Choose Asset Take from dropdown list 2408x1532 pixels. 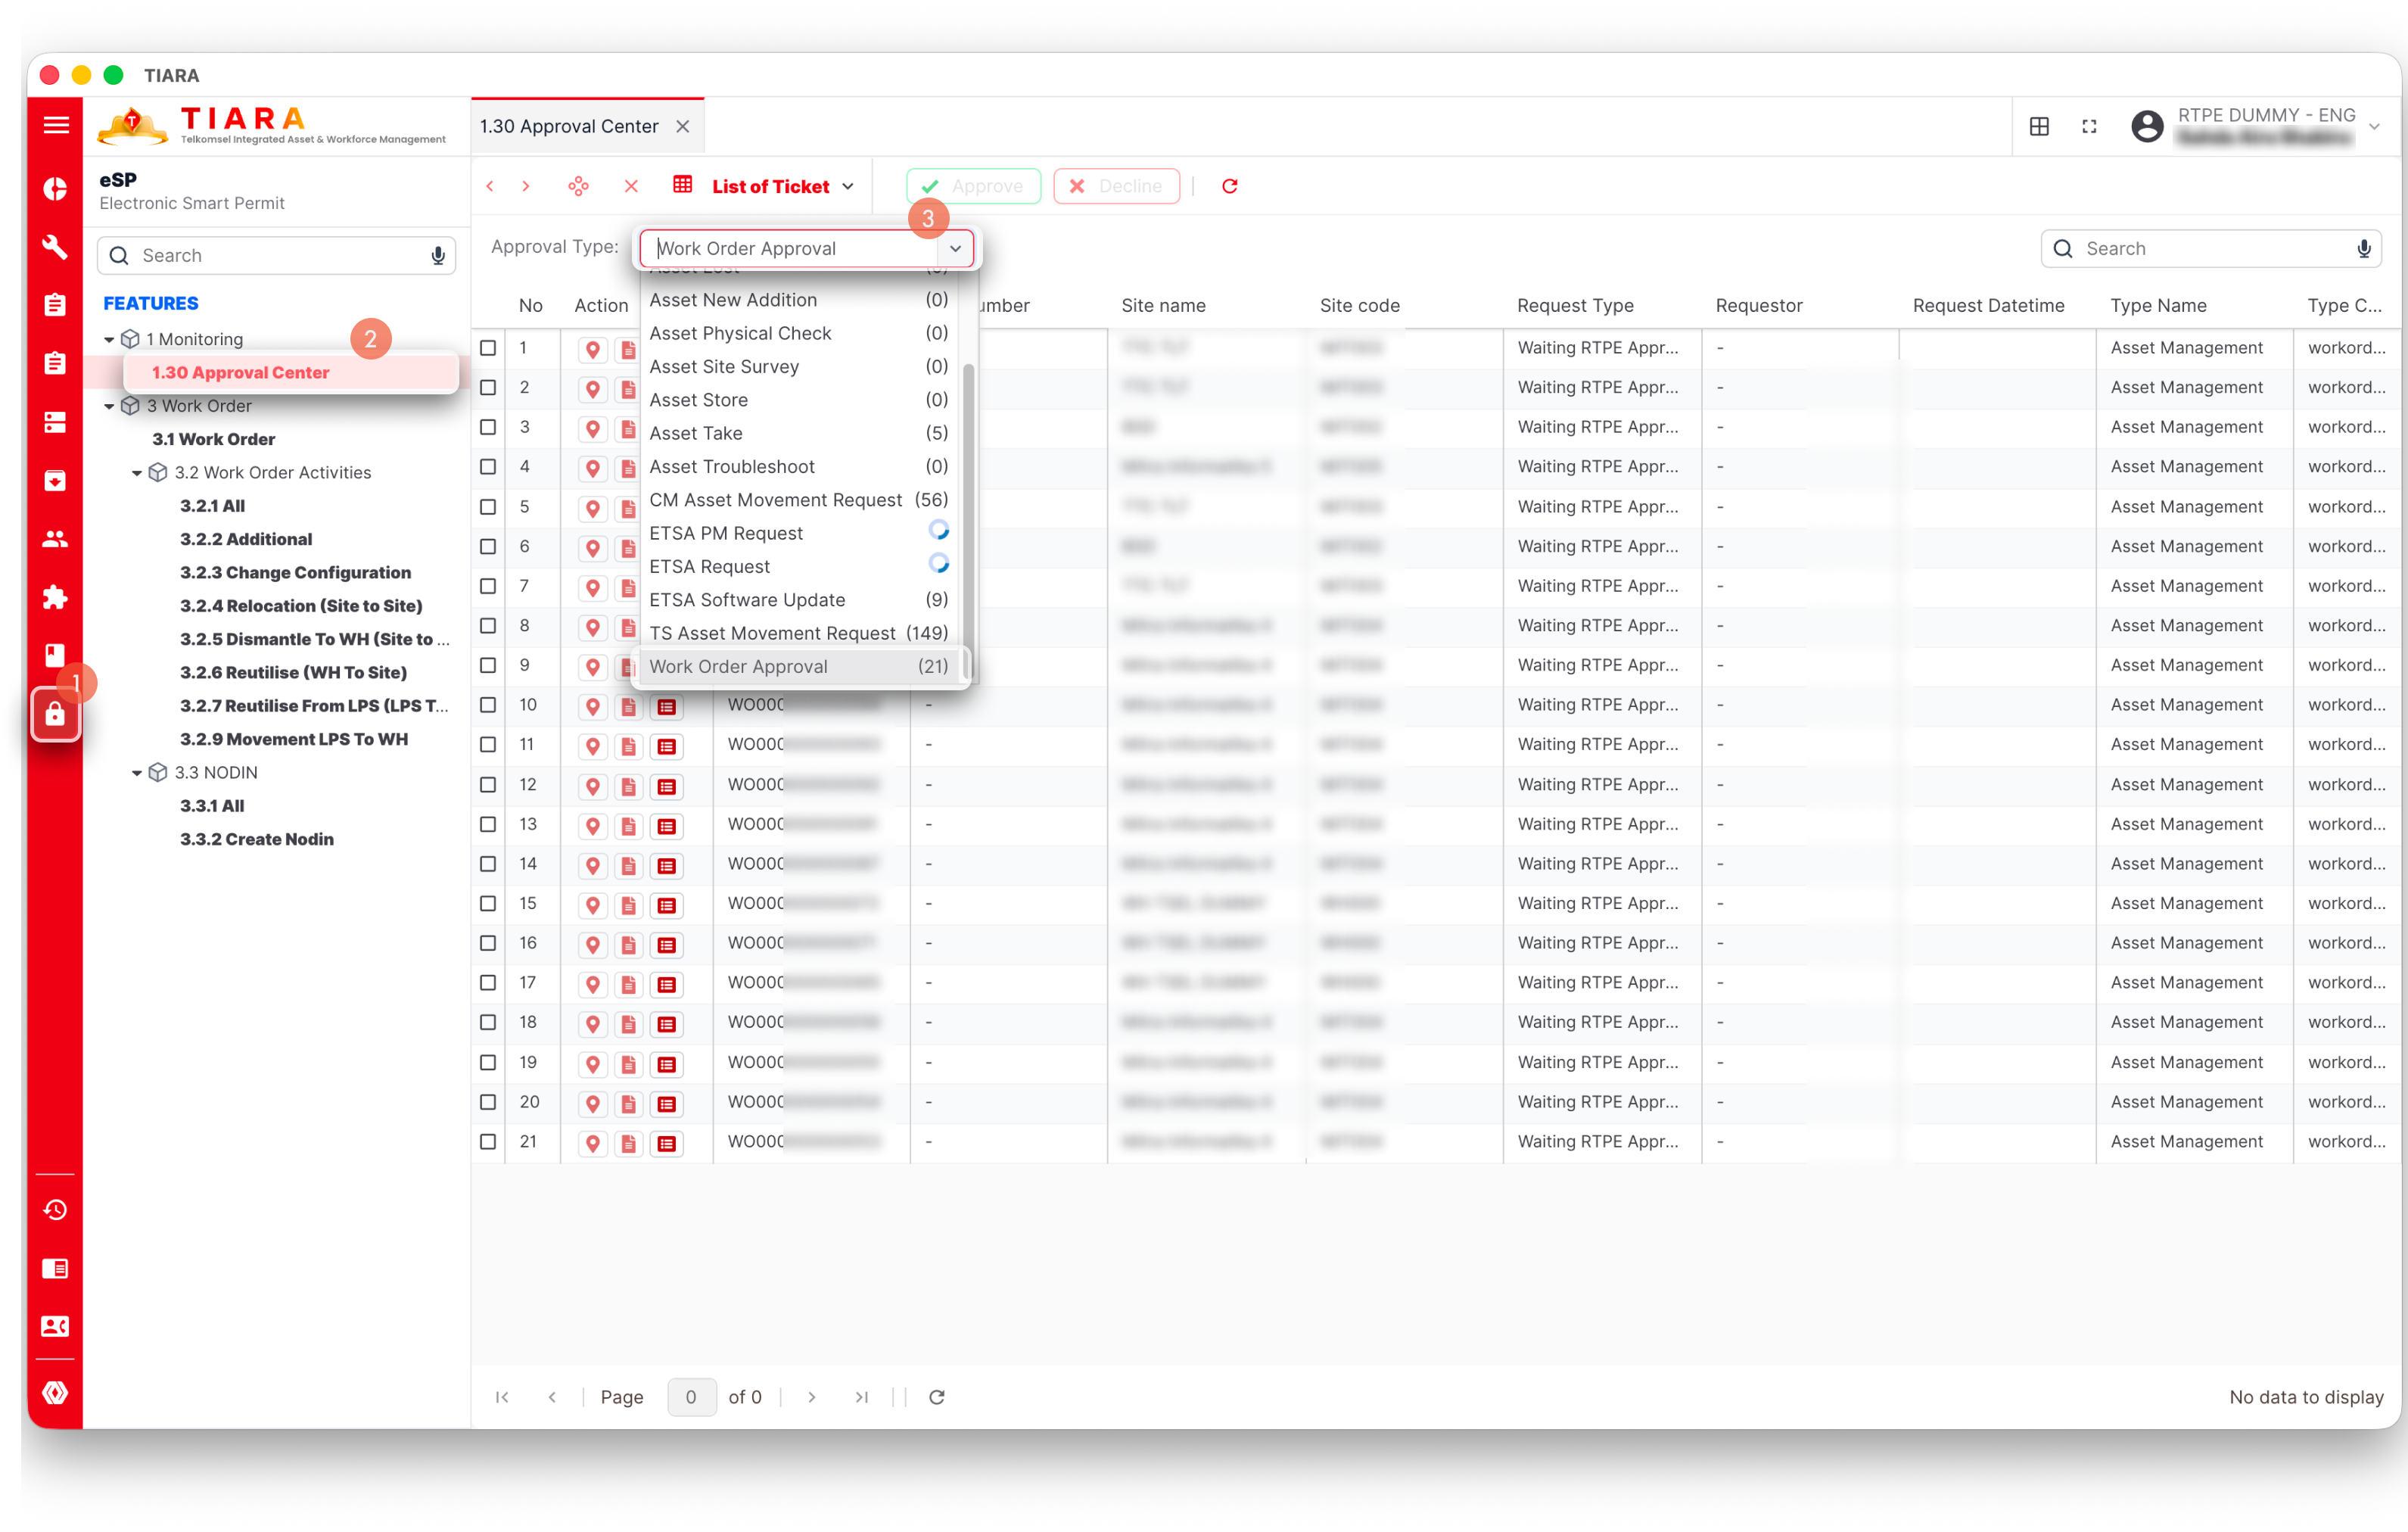(x=696, y=433)
